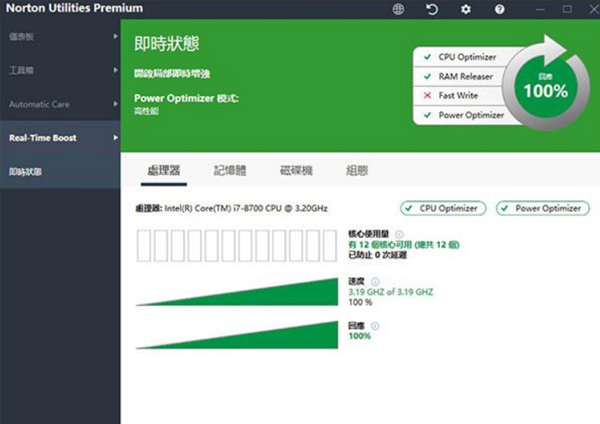Image resolution: width=600 pixels, height=424 pixels.
Task: Click the speed triangle graph
Action: pyautogui.click(x=237, y=292)
